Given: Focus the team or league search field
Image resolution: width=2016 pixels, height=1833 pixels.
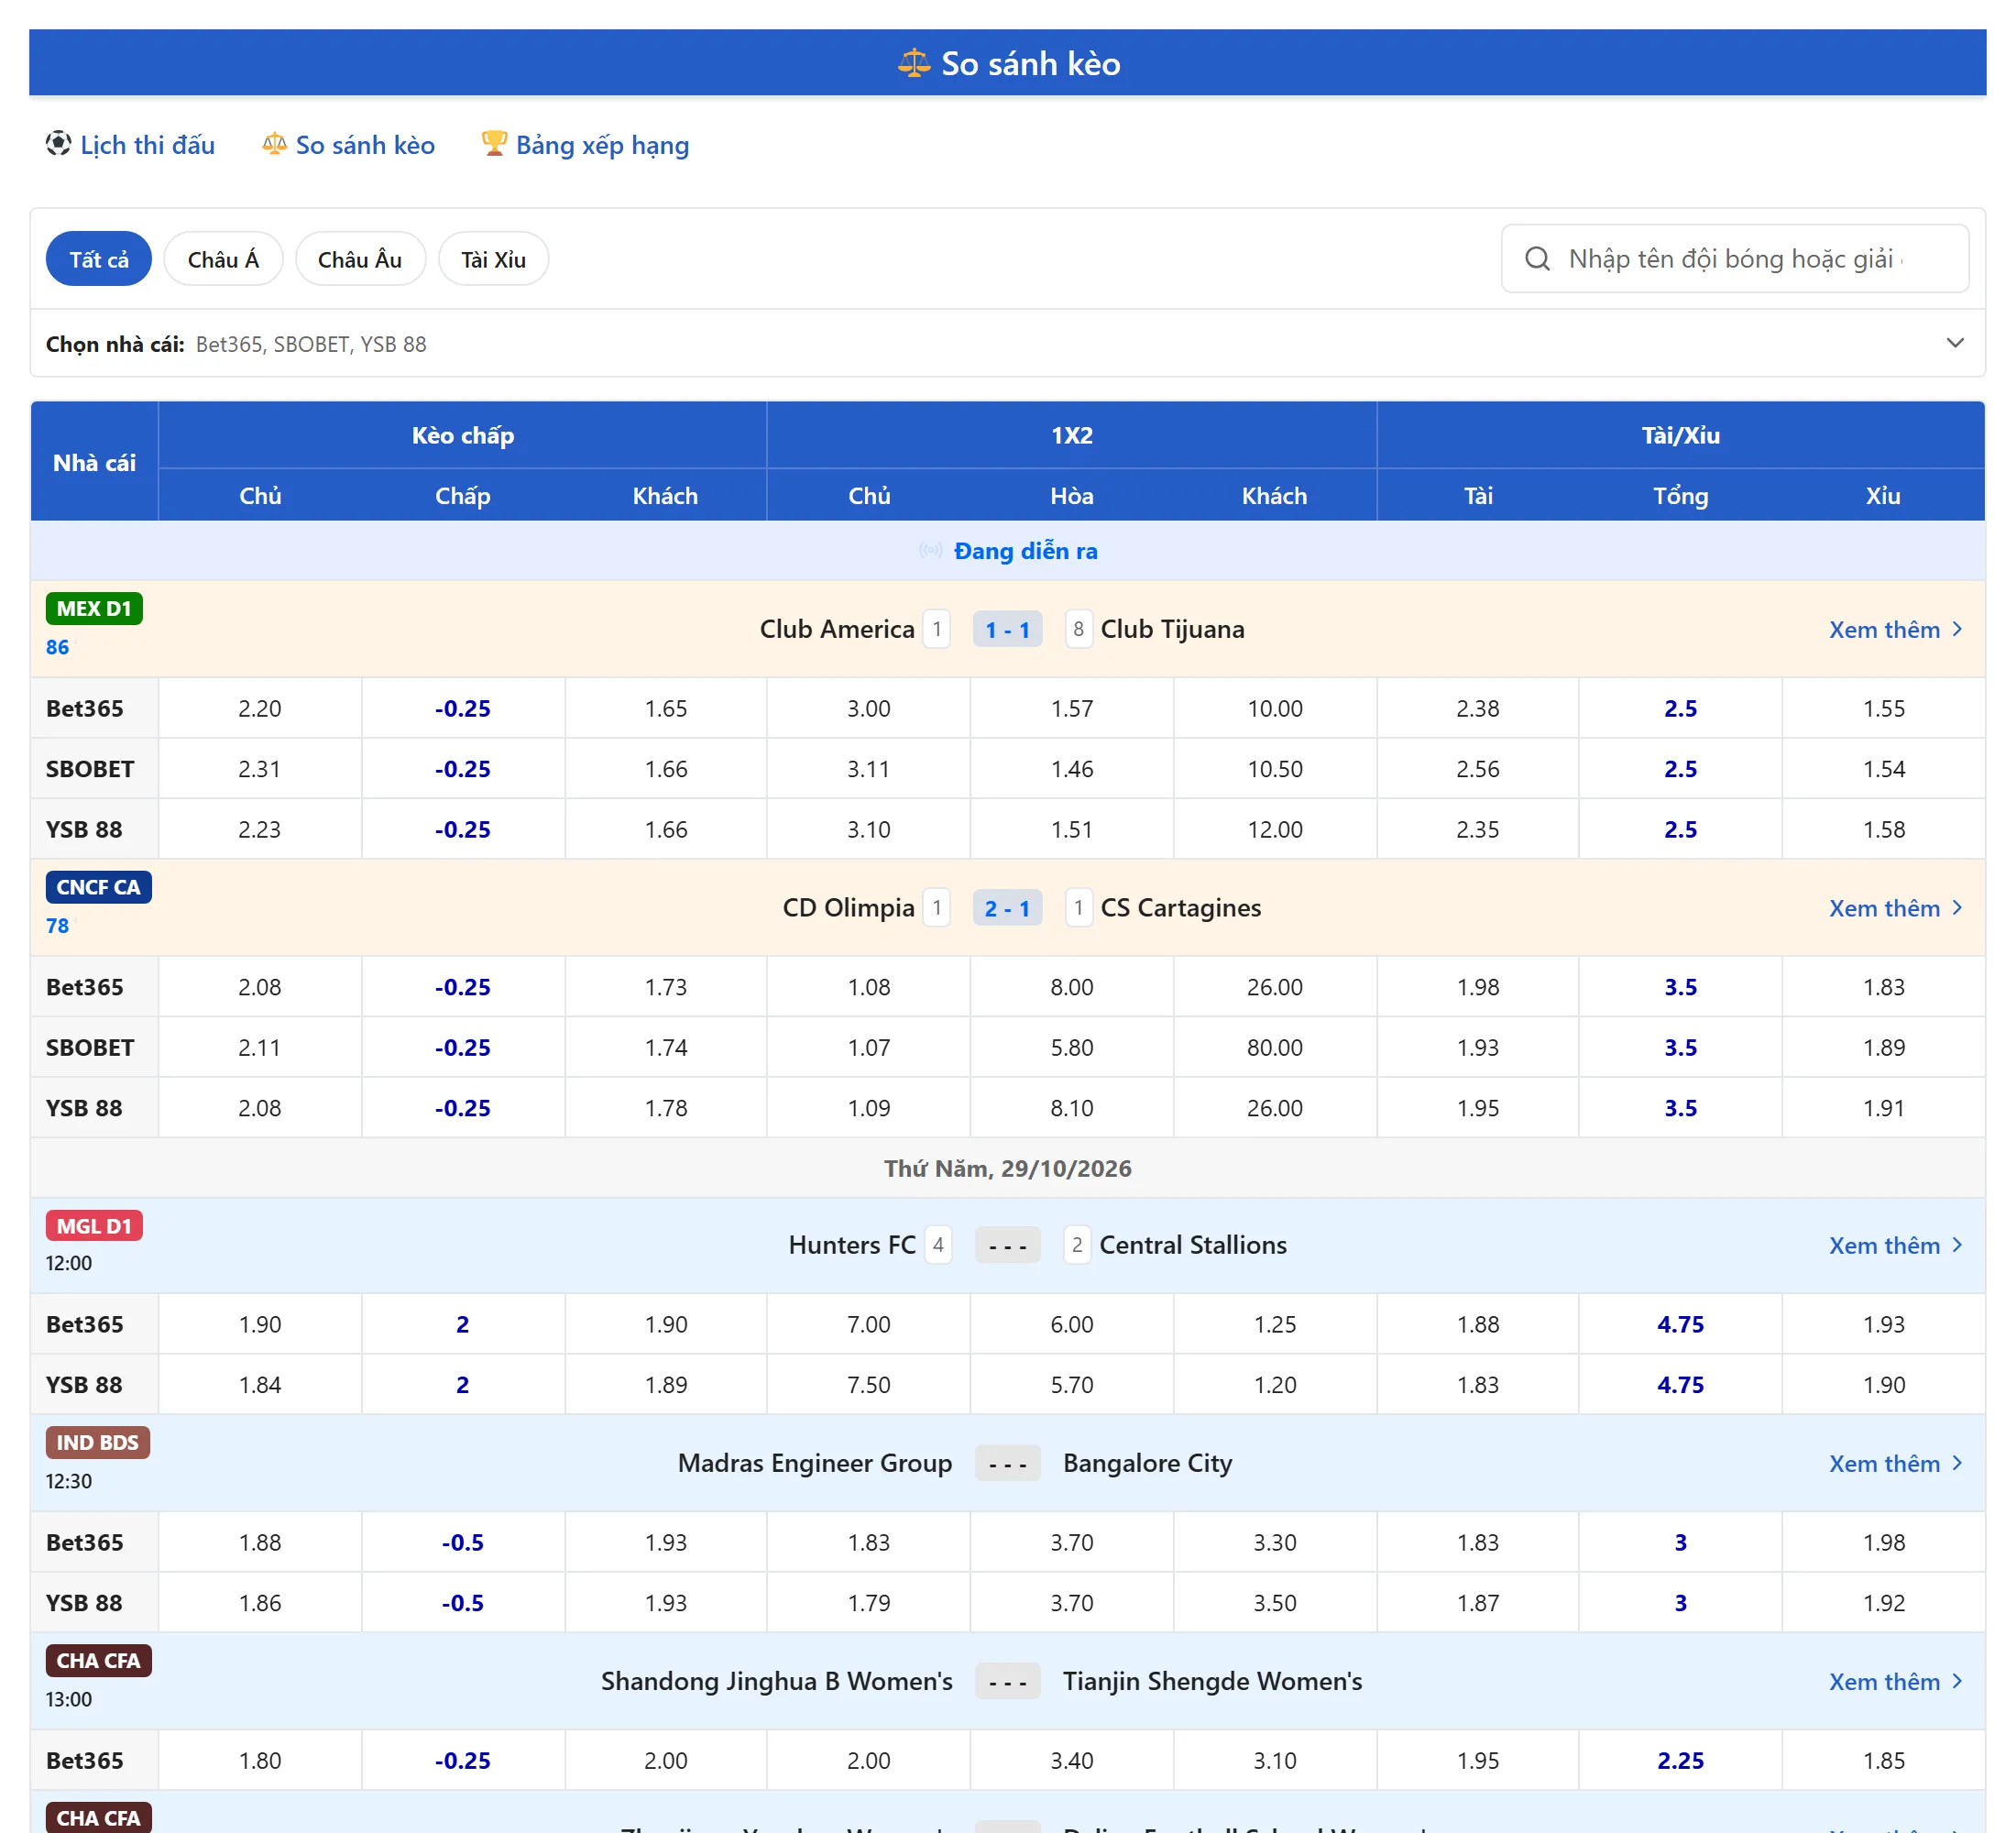Looking at the screenshot, I should pos(1735,259).
